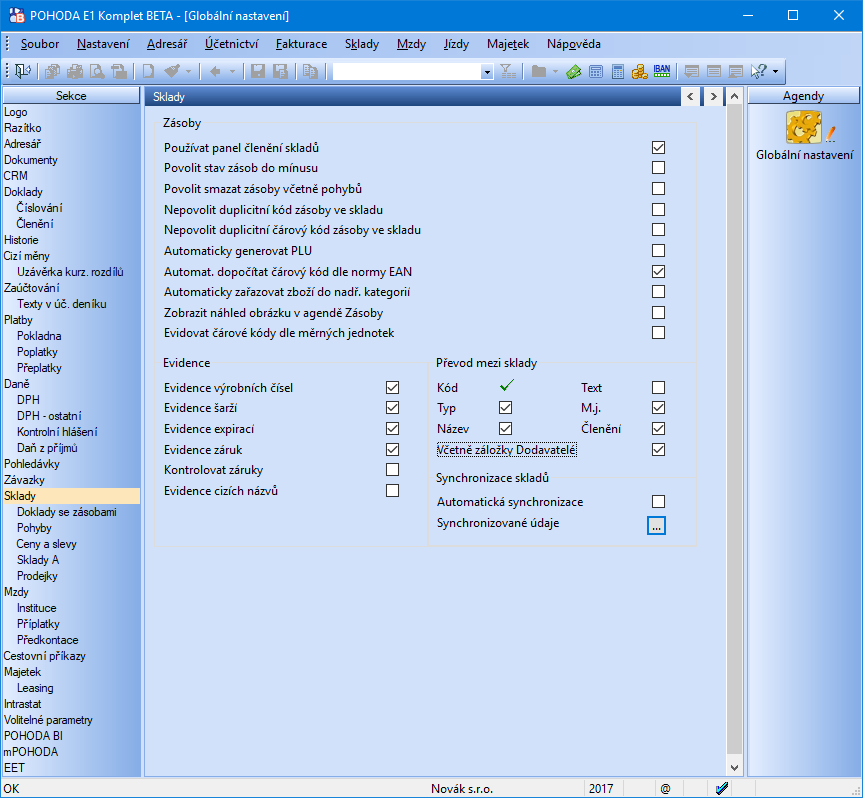863x798 pixels.
Task: Uncheck Včetně záložky Dodavatelé checkbox
Action: click(x=658, y=450)
